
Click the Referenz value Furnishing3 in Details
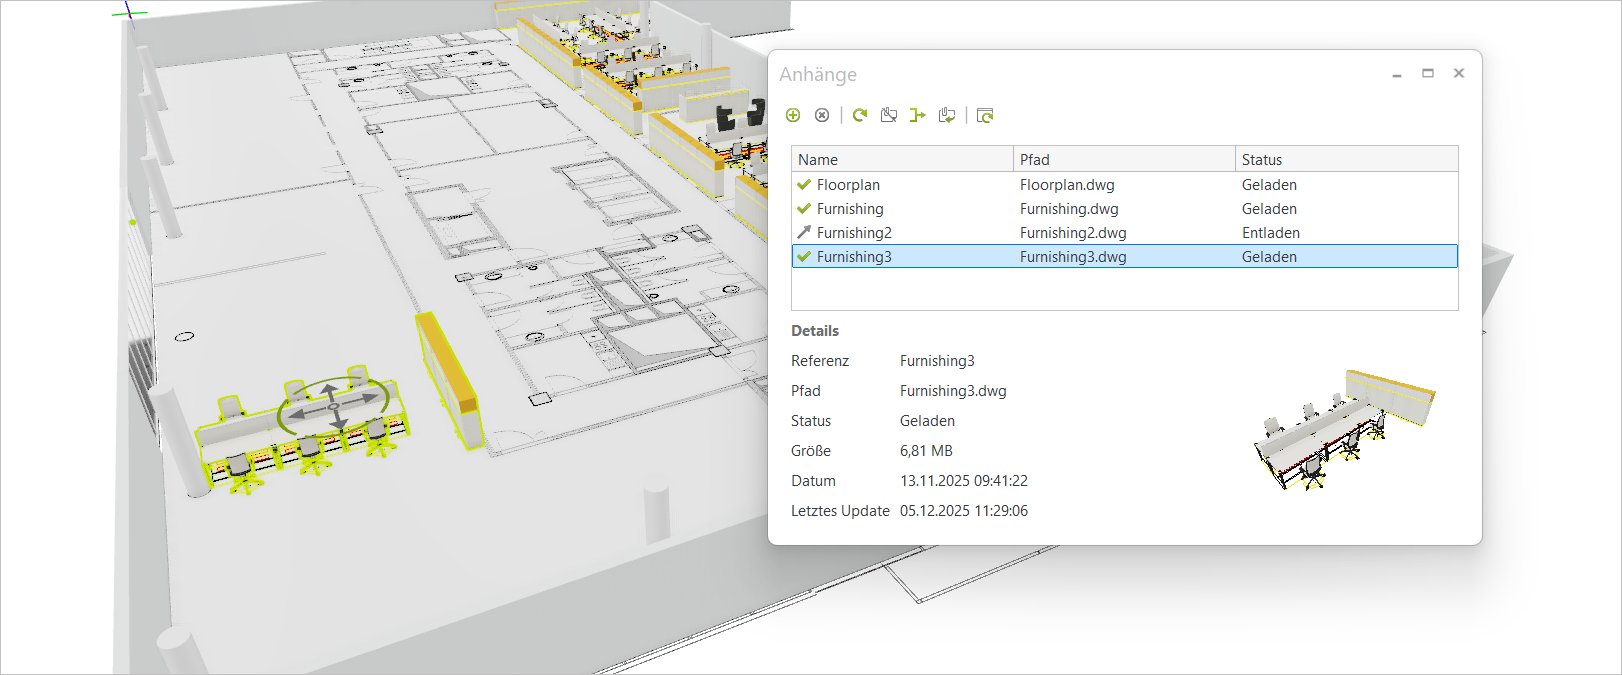click(x=937, y=361)
